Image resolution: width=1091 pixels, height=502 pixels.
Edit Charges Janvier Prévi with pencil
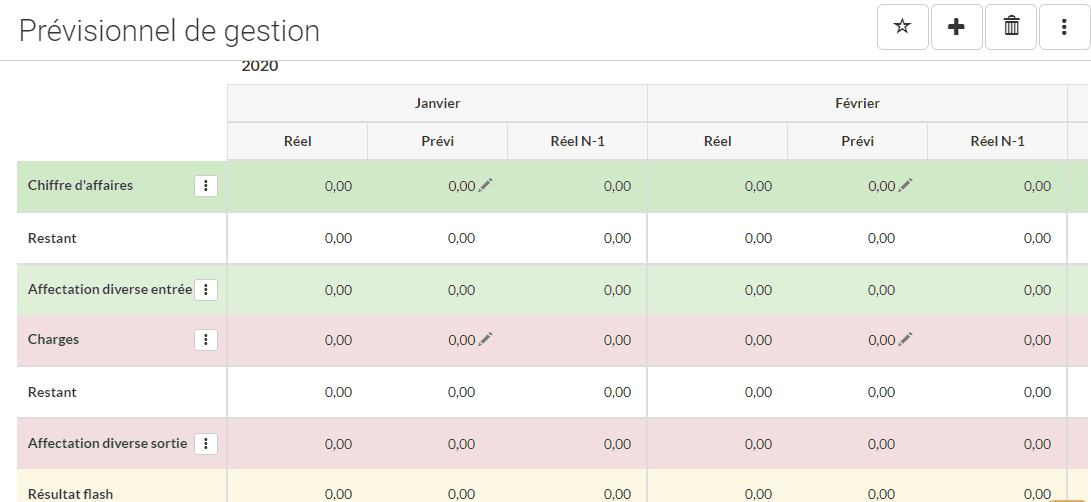coord(486,339)
